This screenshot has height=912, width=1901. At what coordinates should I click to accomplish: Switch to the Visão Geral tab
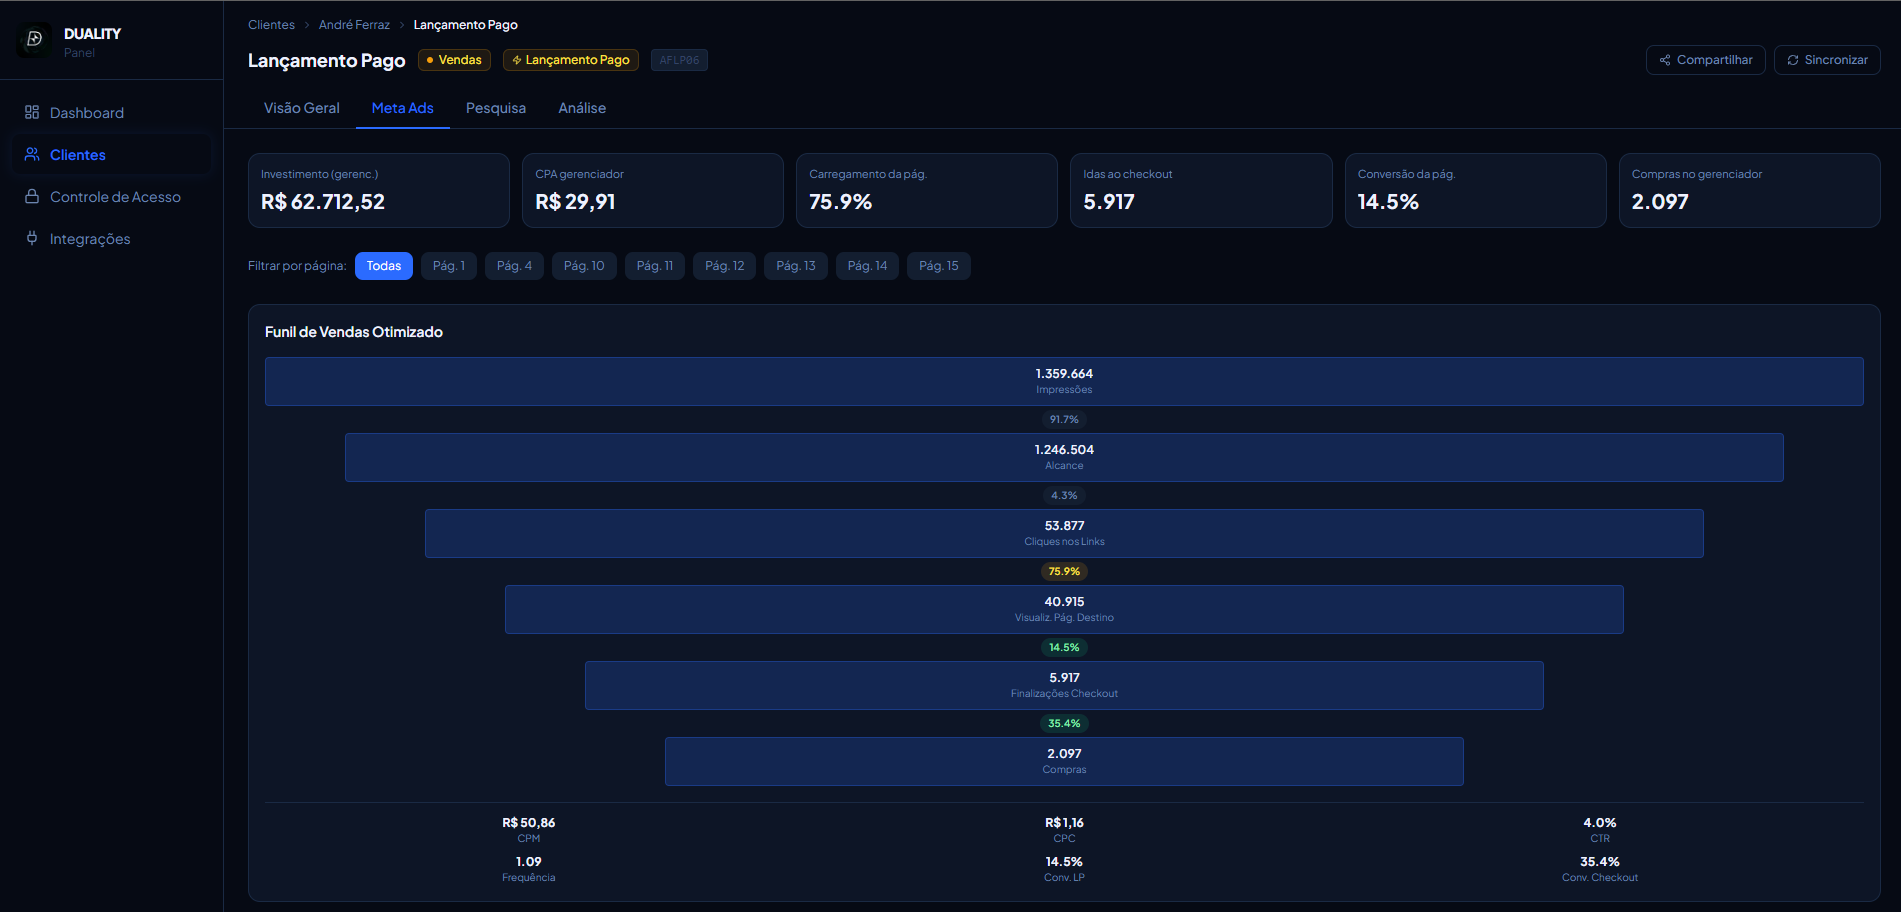[x=302, y=108]
